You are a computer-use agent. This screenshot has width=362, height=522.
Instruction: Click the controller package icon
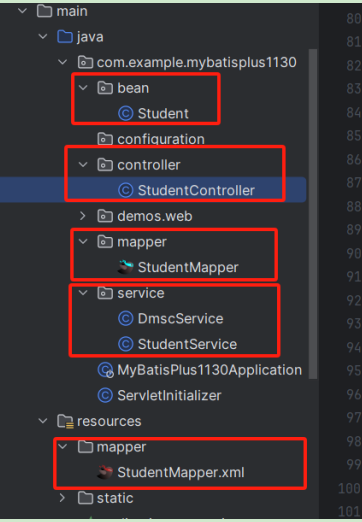point(105,164)
